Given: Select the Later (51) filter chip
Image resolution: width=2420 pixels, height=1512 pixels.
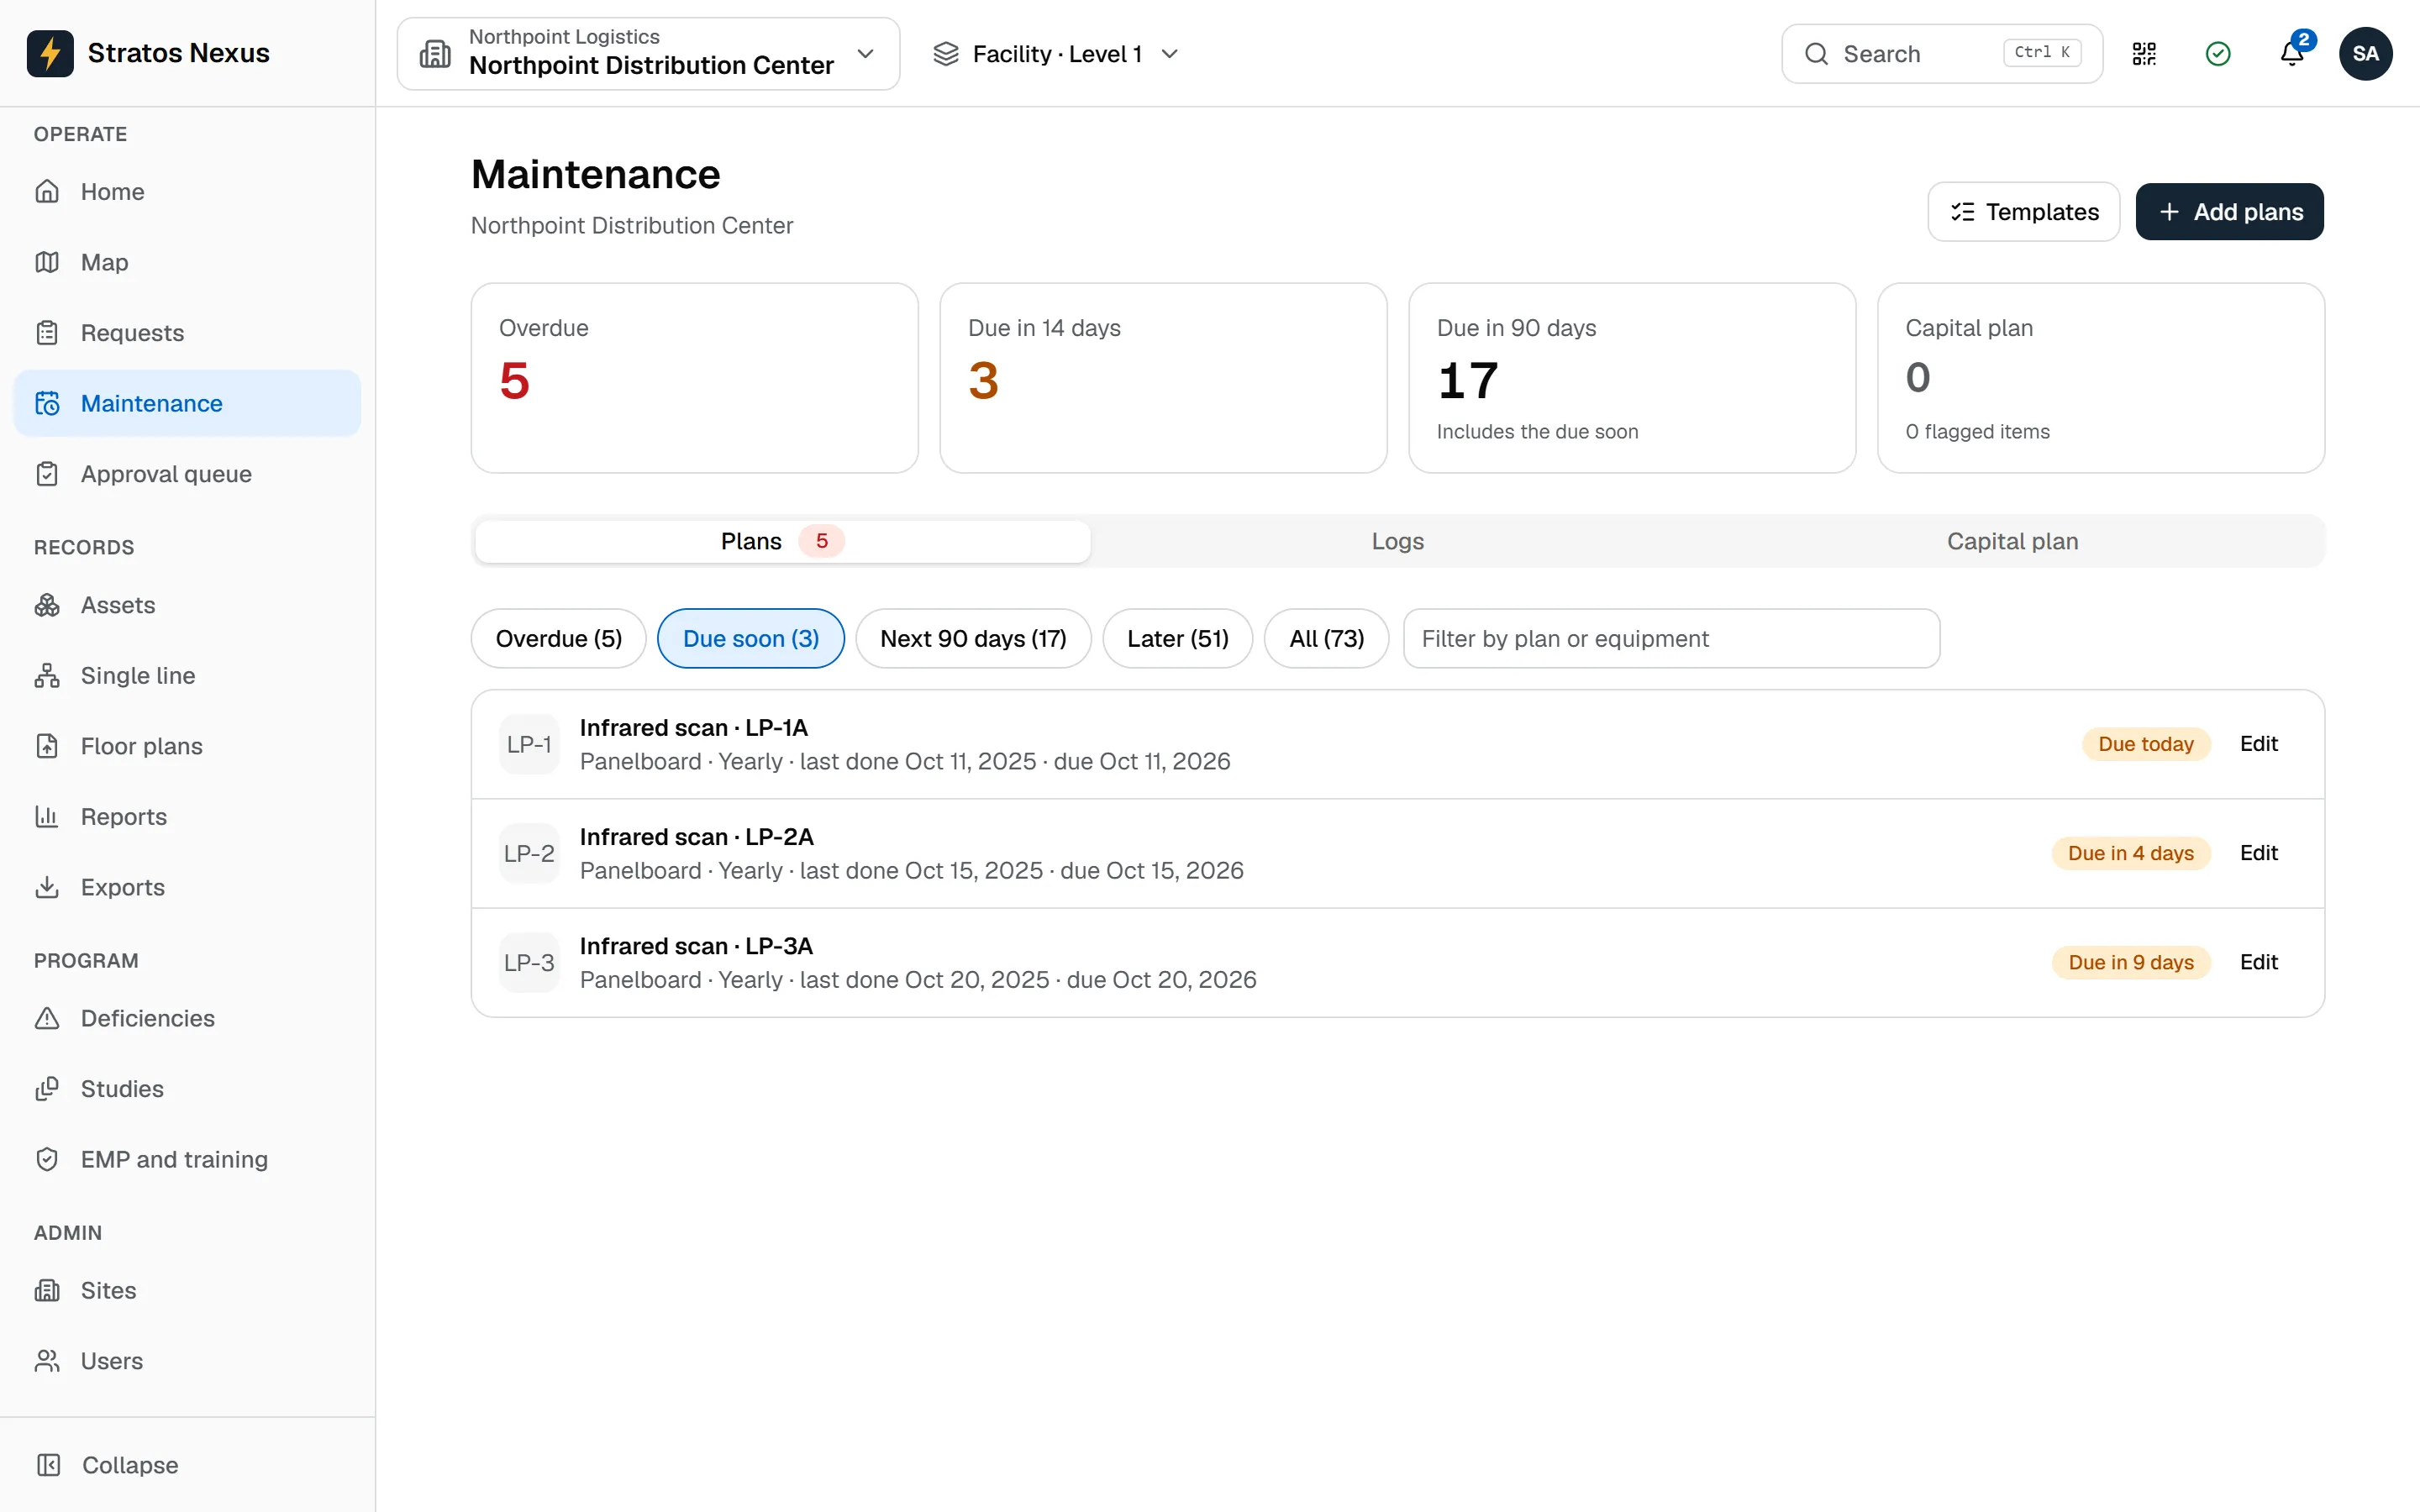Looking at the screenshot, I should click(x=1178, y=639).
